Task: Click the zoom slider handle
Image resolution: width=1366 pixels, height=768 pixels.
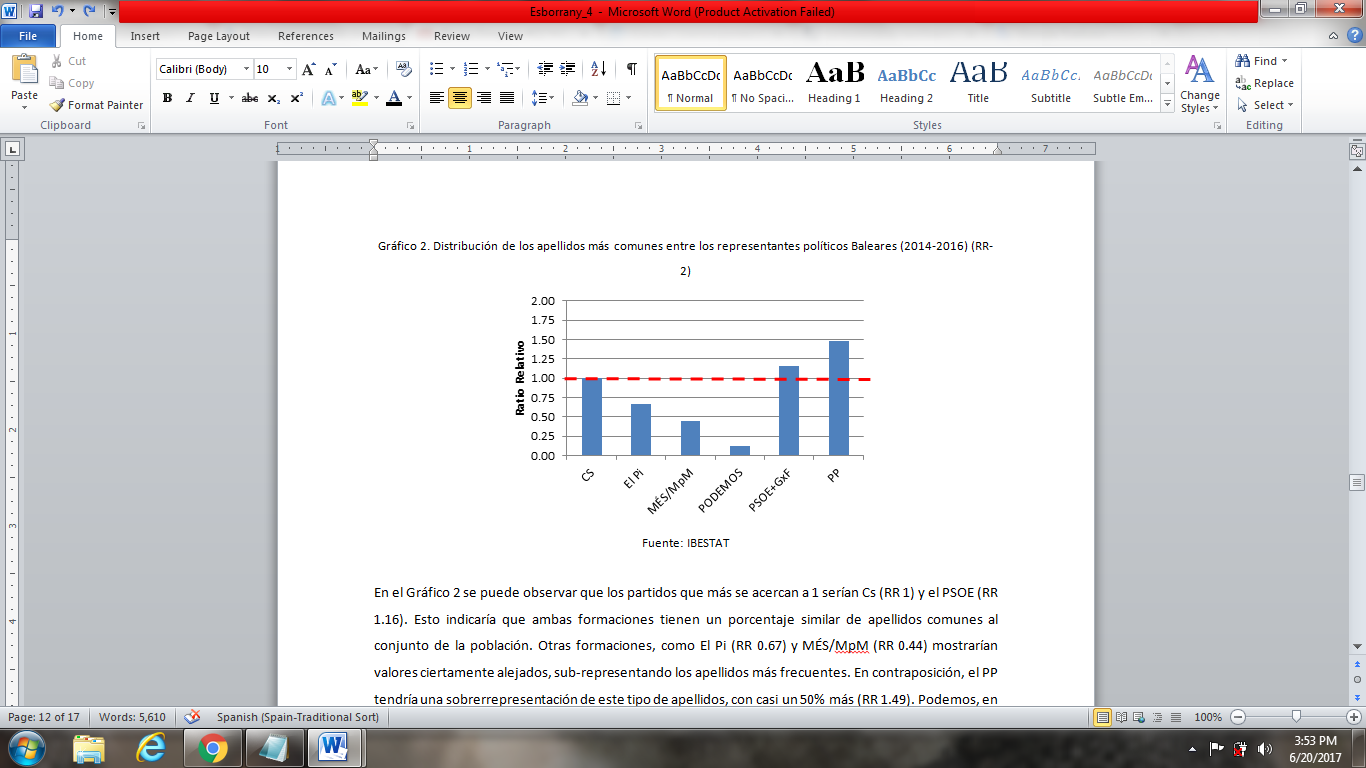Action: click(x=1296, y=717)
